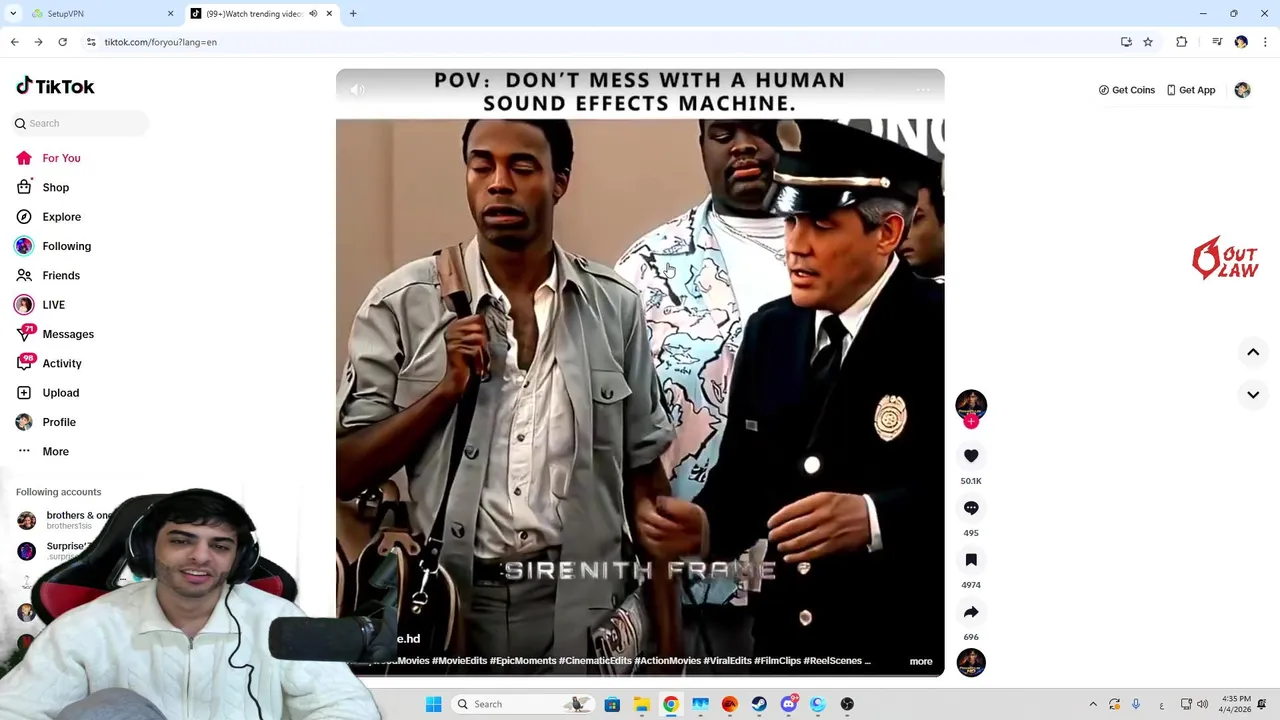Open the 'brothers & one' following account
Viewport: 1280px width, 720px height.
pos(66,519)
